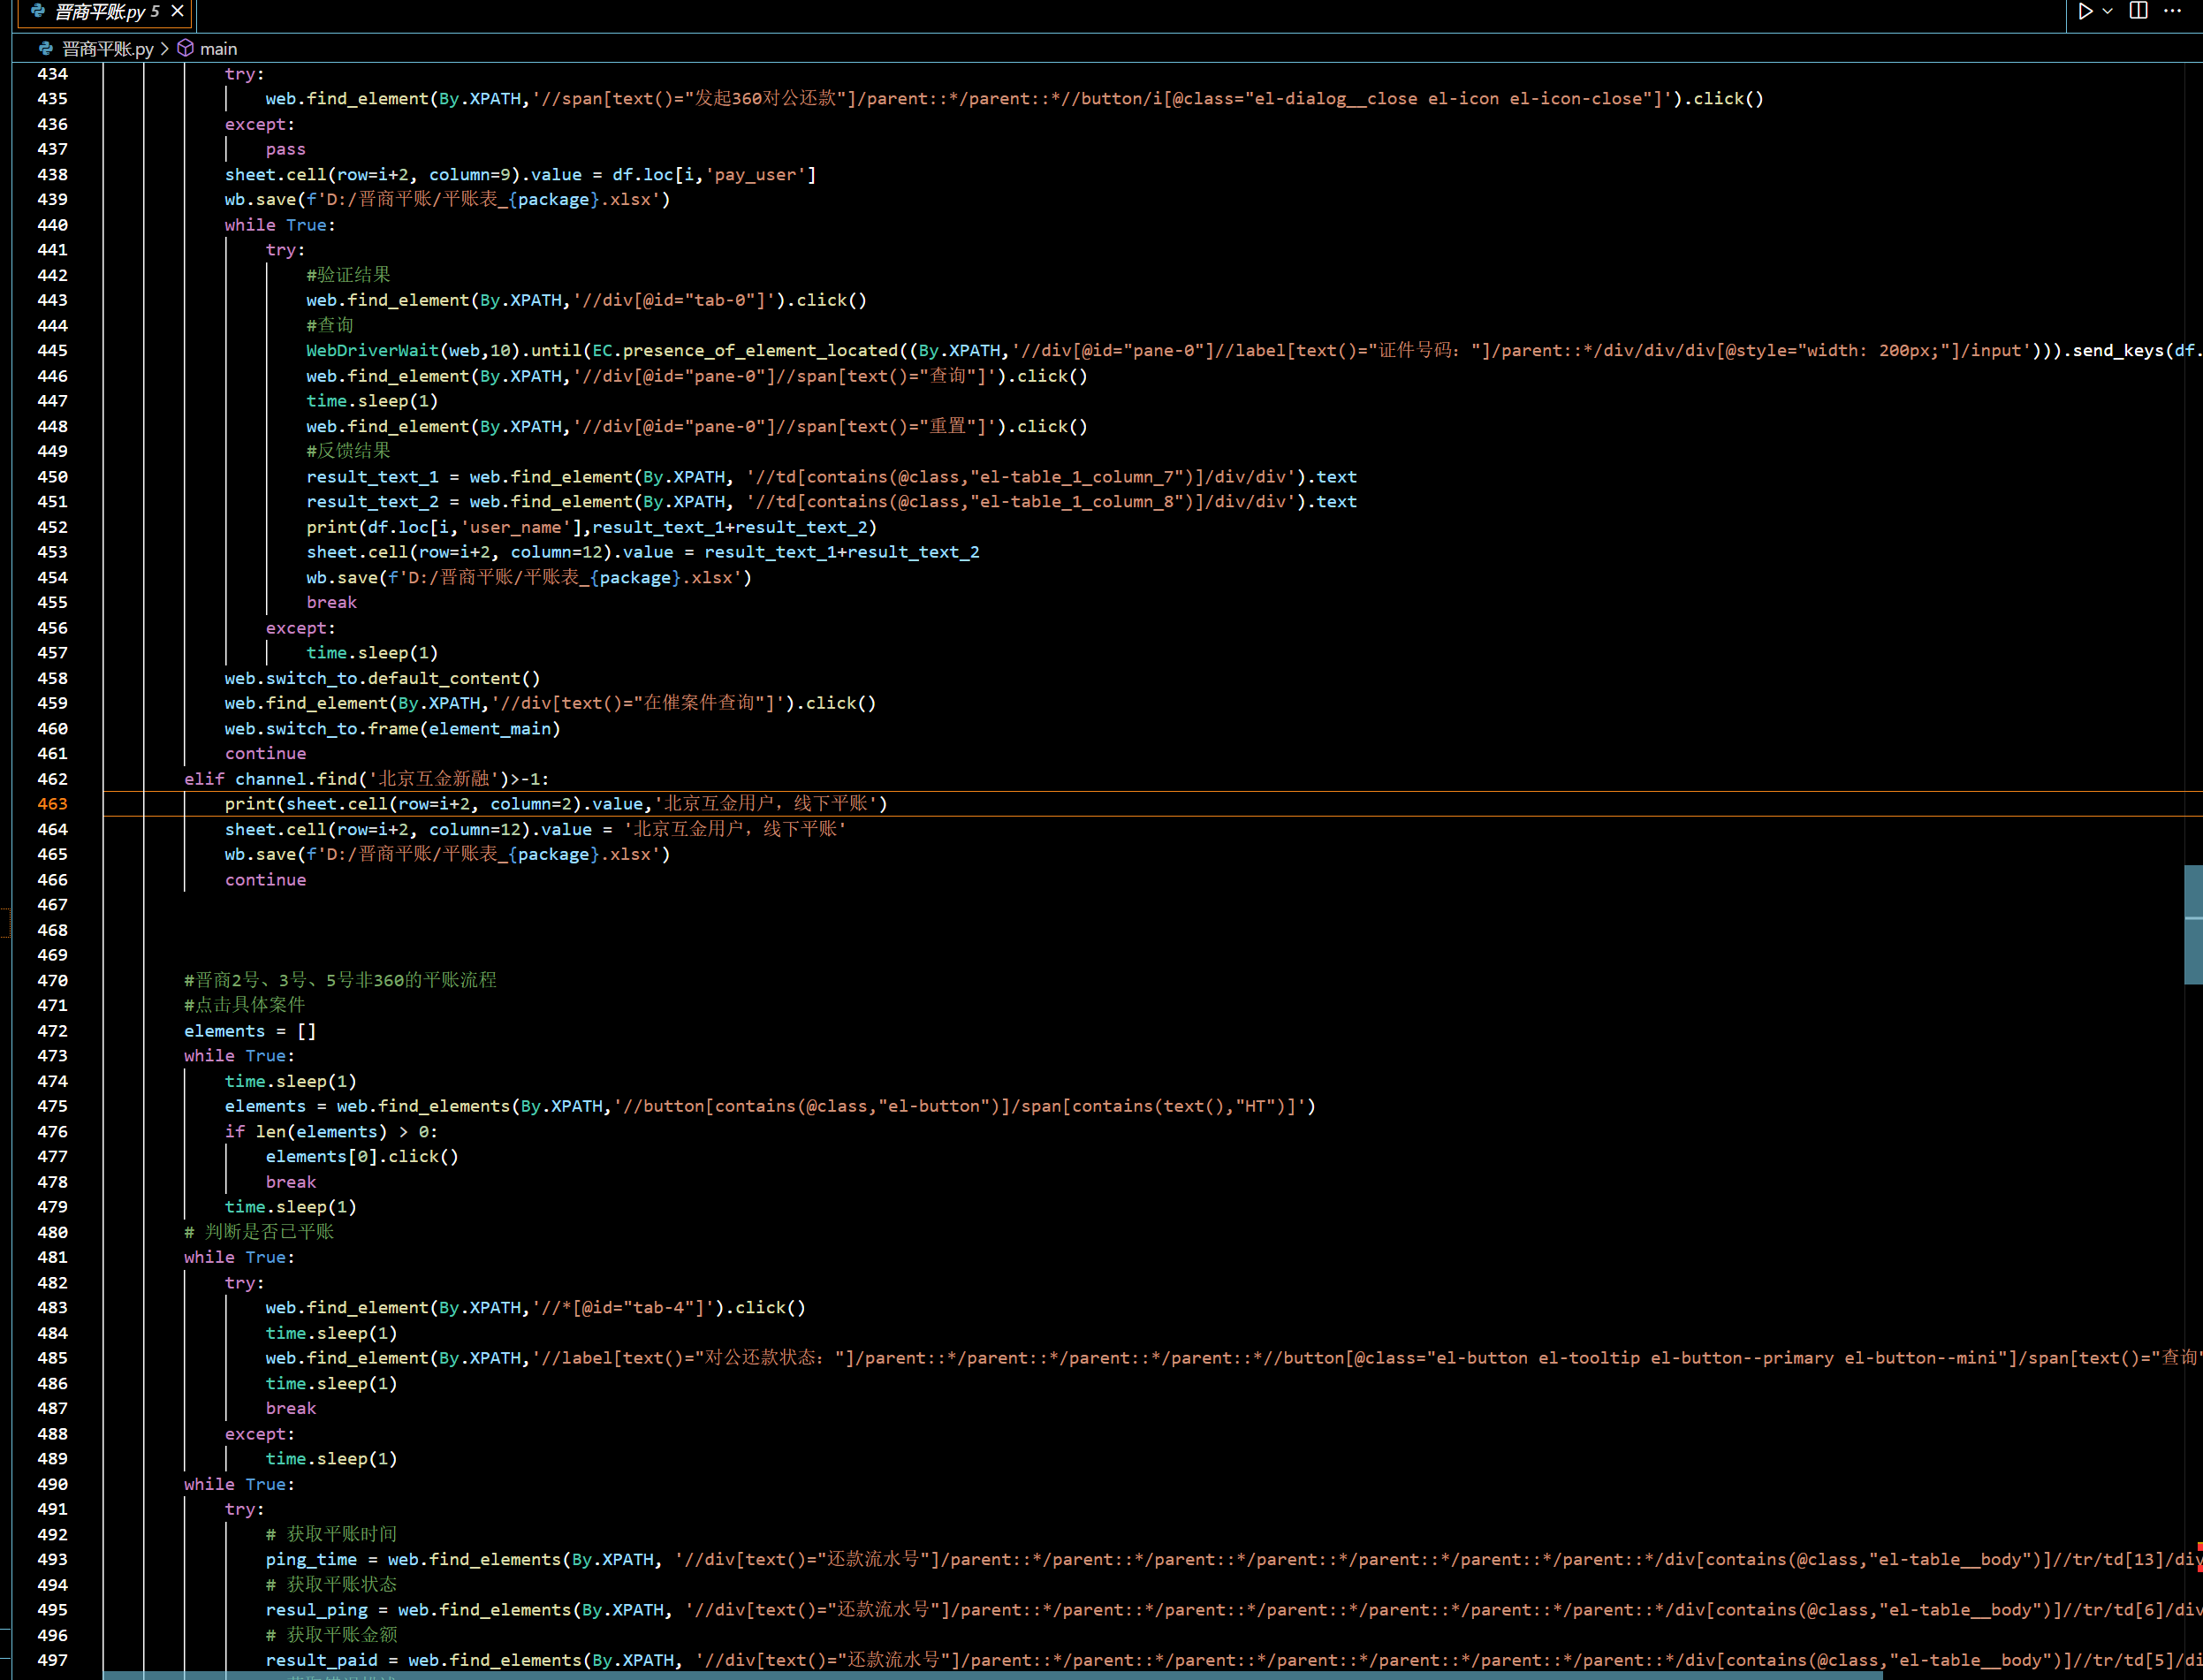Open the run options dropdown chevron
This screenshot has height=1680, width=2203.
click(x=2108, y=12)
